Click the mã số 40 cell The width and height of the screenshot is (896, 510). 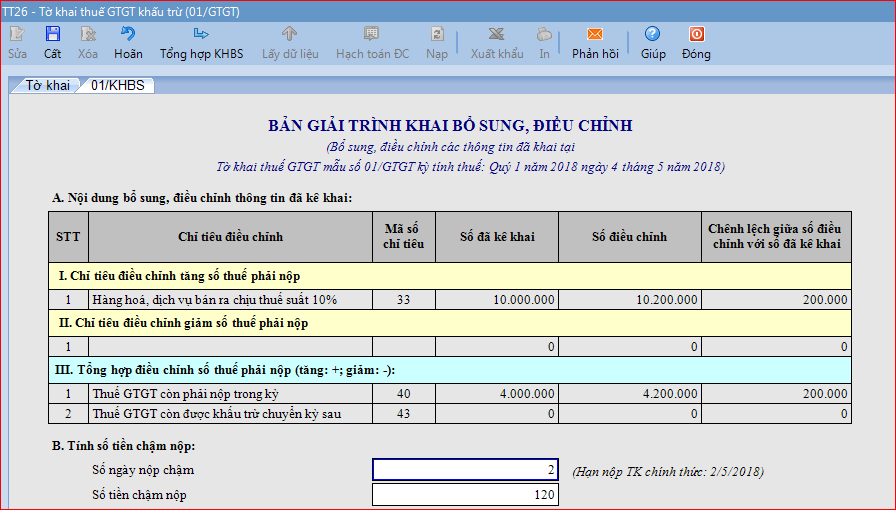(x=404, y=394)
